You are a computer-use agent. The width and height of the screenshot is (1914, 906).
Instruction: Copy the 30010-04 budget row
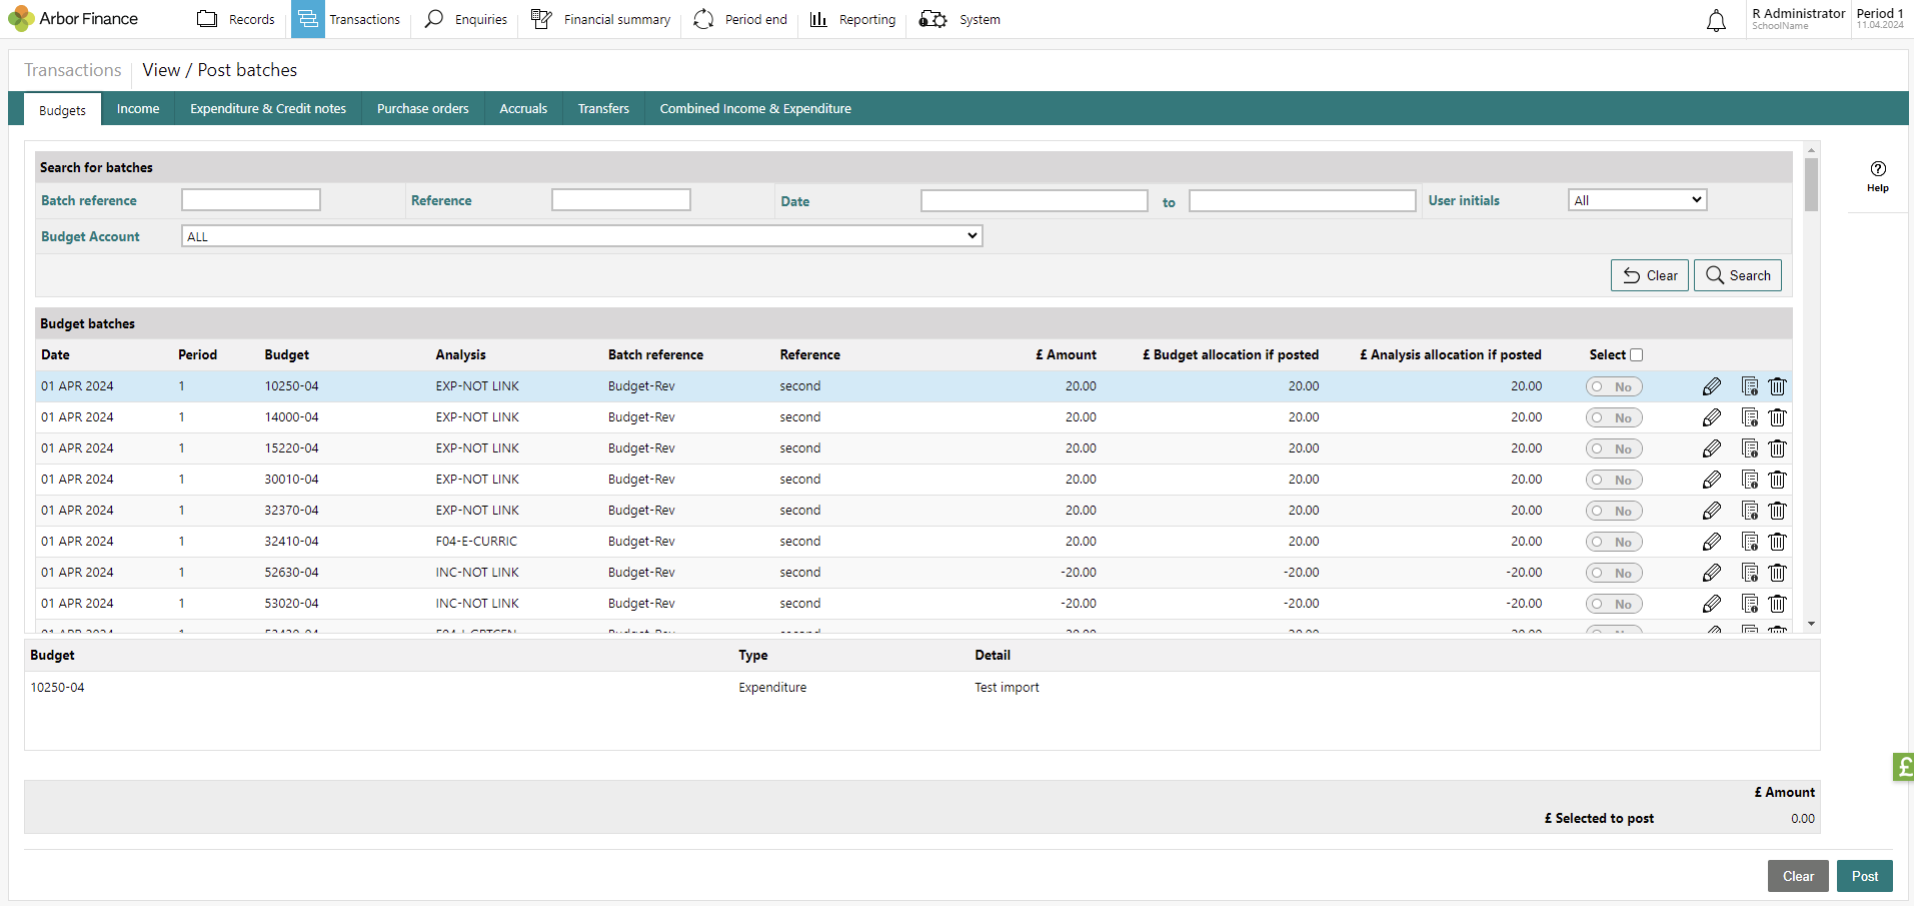(x=1749, y=480)
